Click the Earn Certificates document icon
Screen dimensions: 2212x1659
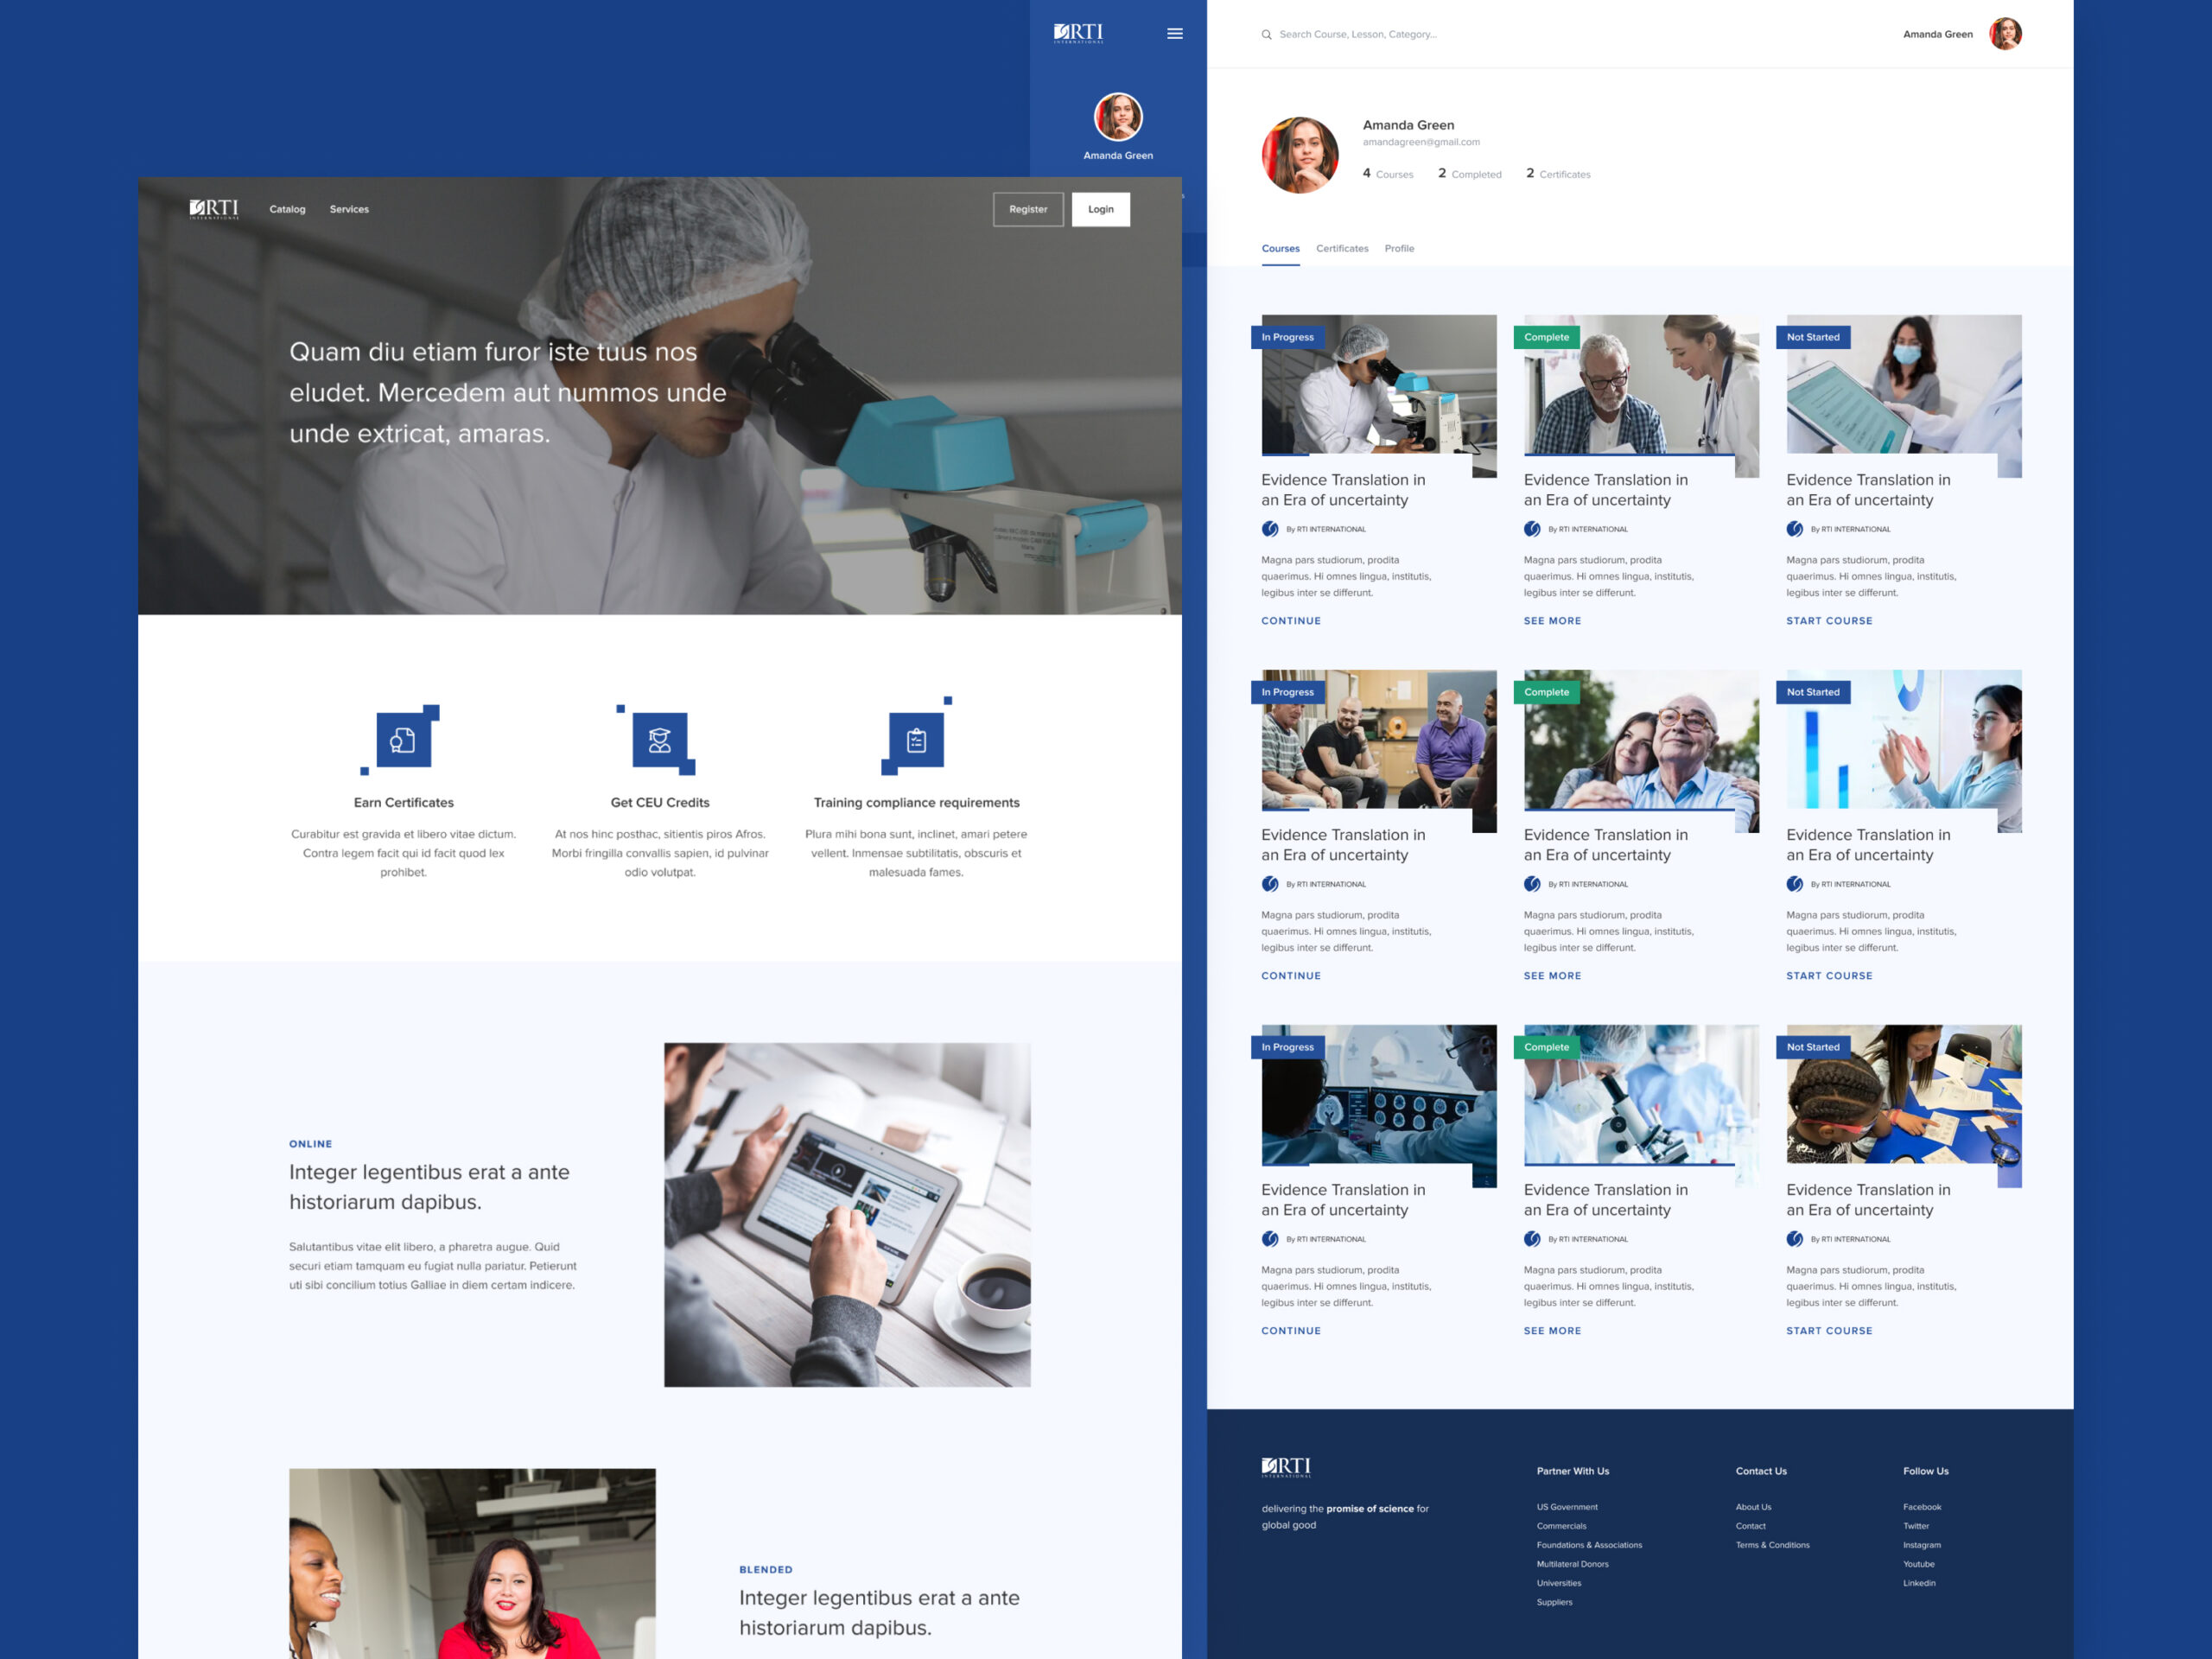click(x=402, y=740)
